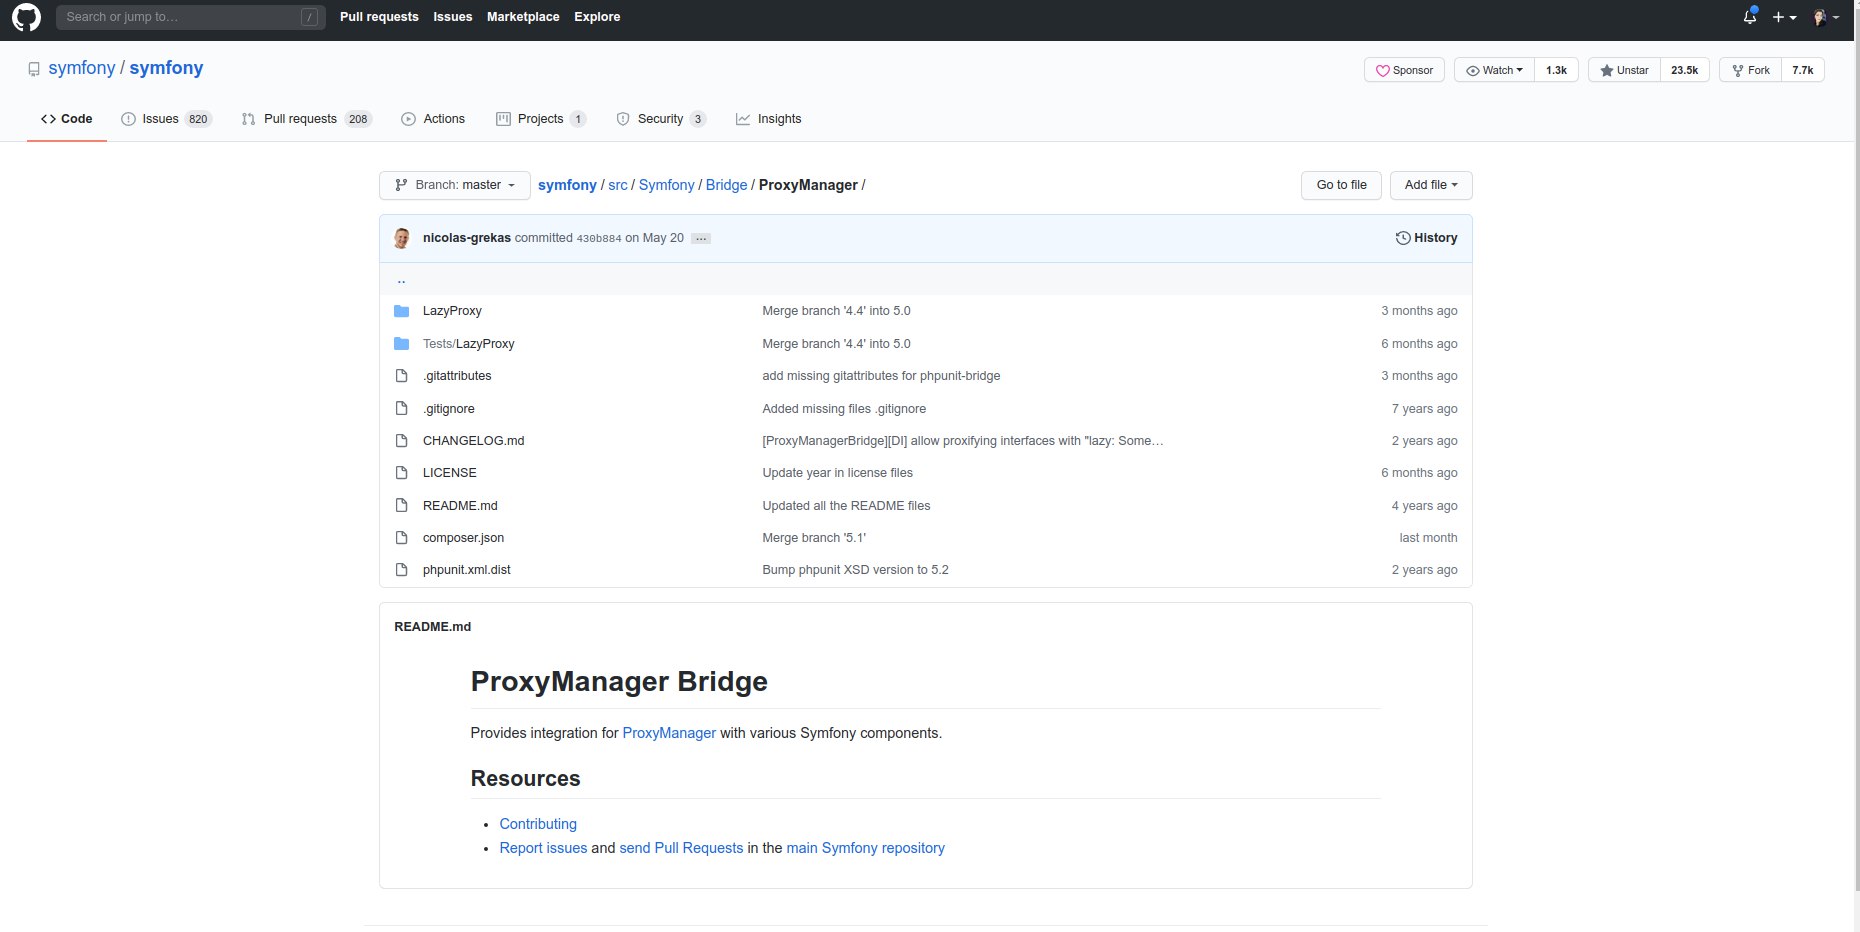Open the 23.5k stargazers count
1860x932 pixels.
tap(1685, 70)
